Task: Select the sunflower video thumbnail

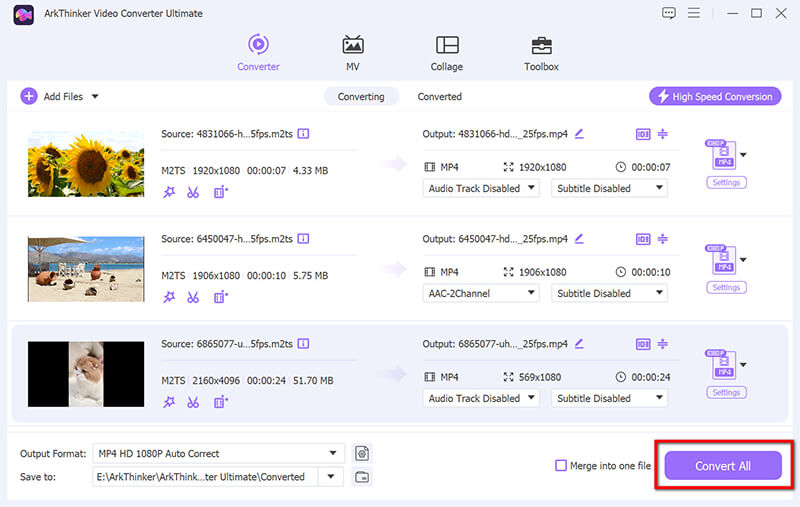Action: point(86,164)
